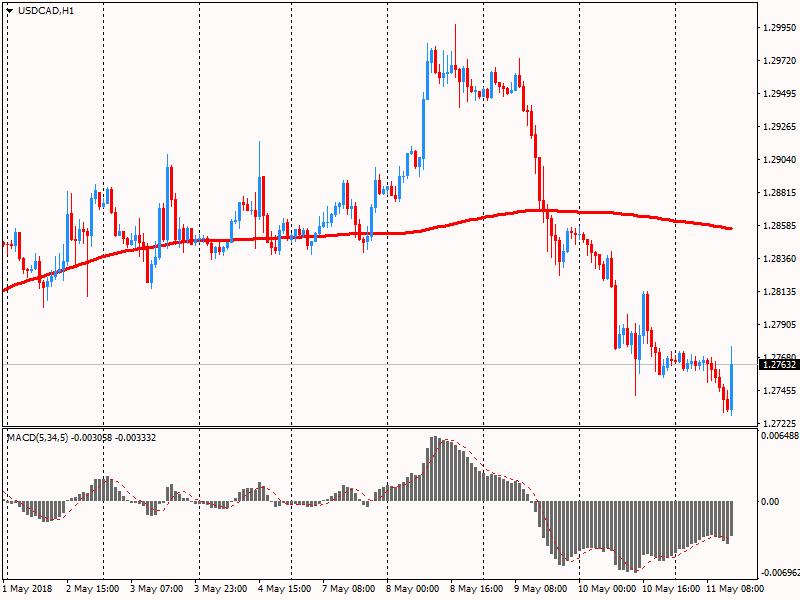Click the 1.29495 price axis label
This screenshot has height=600, width=800.
pos(779,93)
